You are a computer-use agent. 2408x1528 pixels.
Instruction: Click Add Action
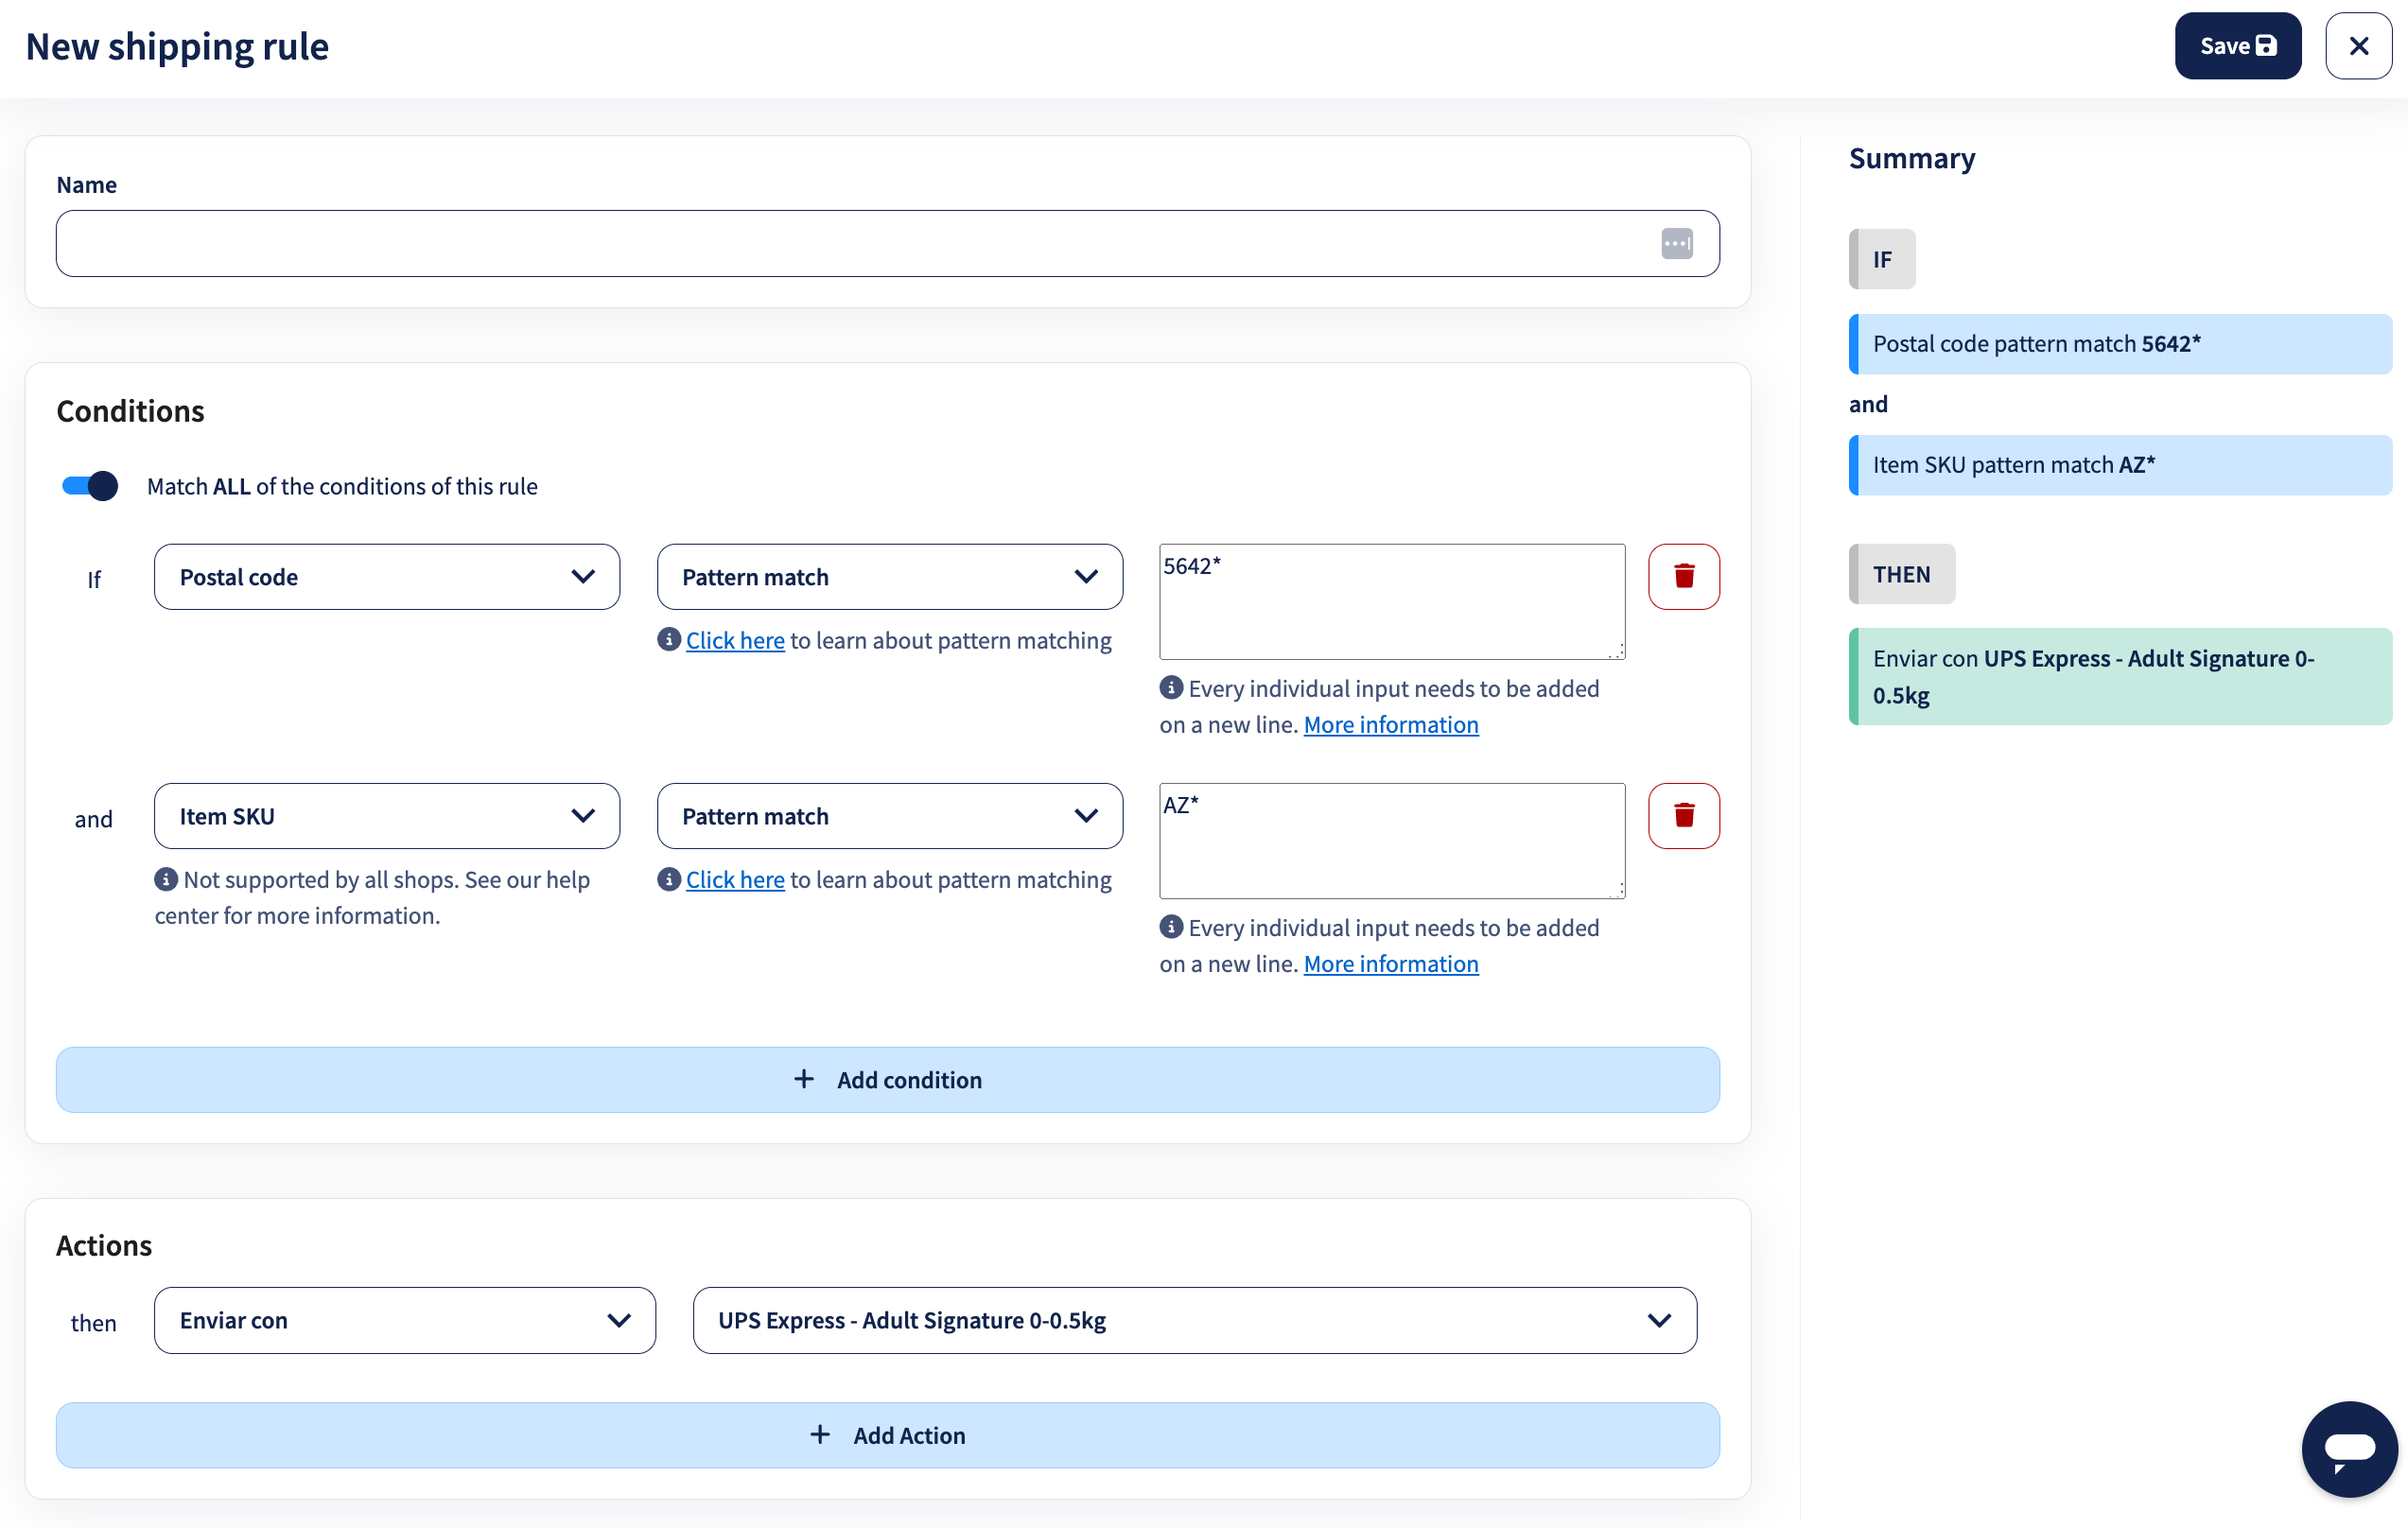(887, 1435)
